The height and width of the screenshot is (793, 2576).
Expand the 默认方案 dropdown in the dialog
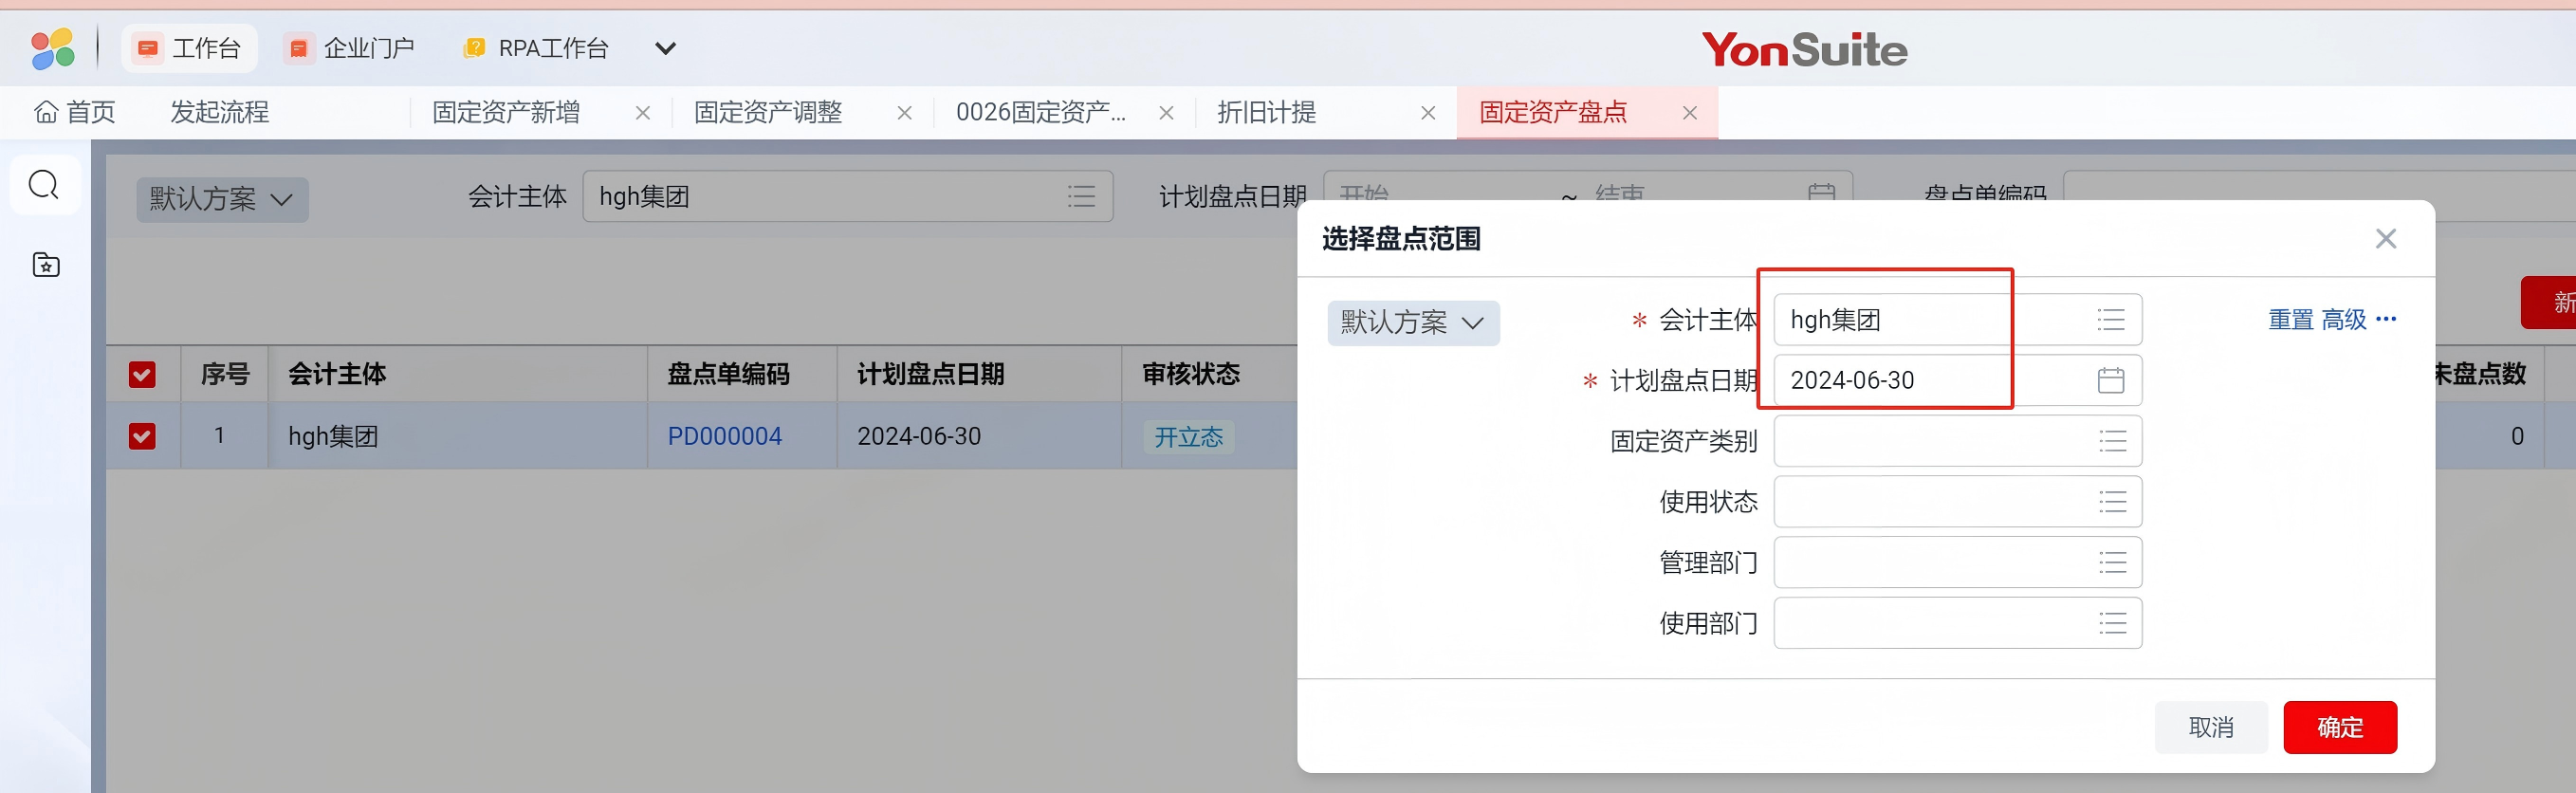1413,323
